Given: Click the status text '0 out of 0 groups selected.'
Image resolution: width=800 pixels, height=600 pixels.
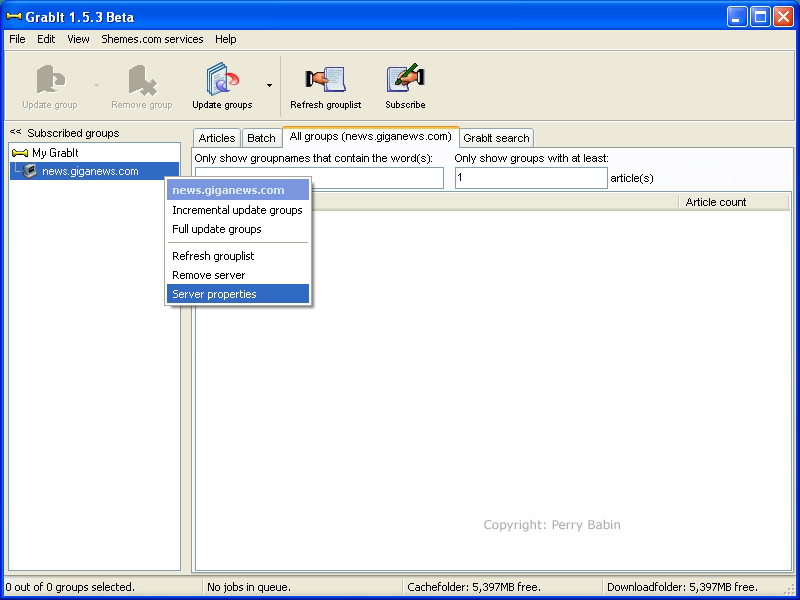Looking at the screenshot, I should pos(70,587).
